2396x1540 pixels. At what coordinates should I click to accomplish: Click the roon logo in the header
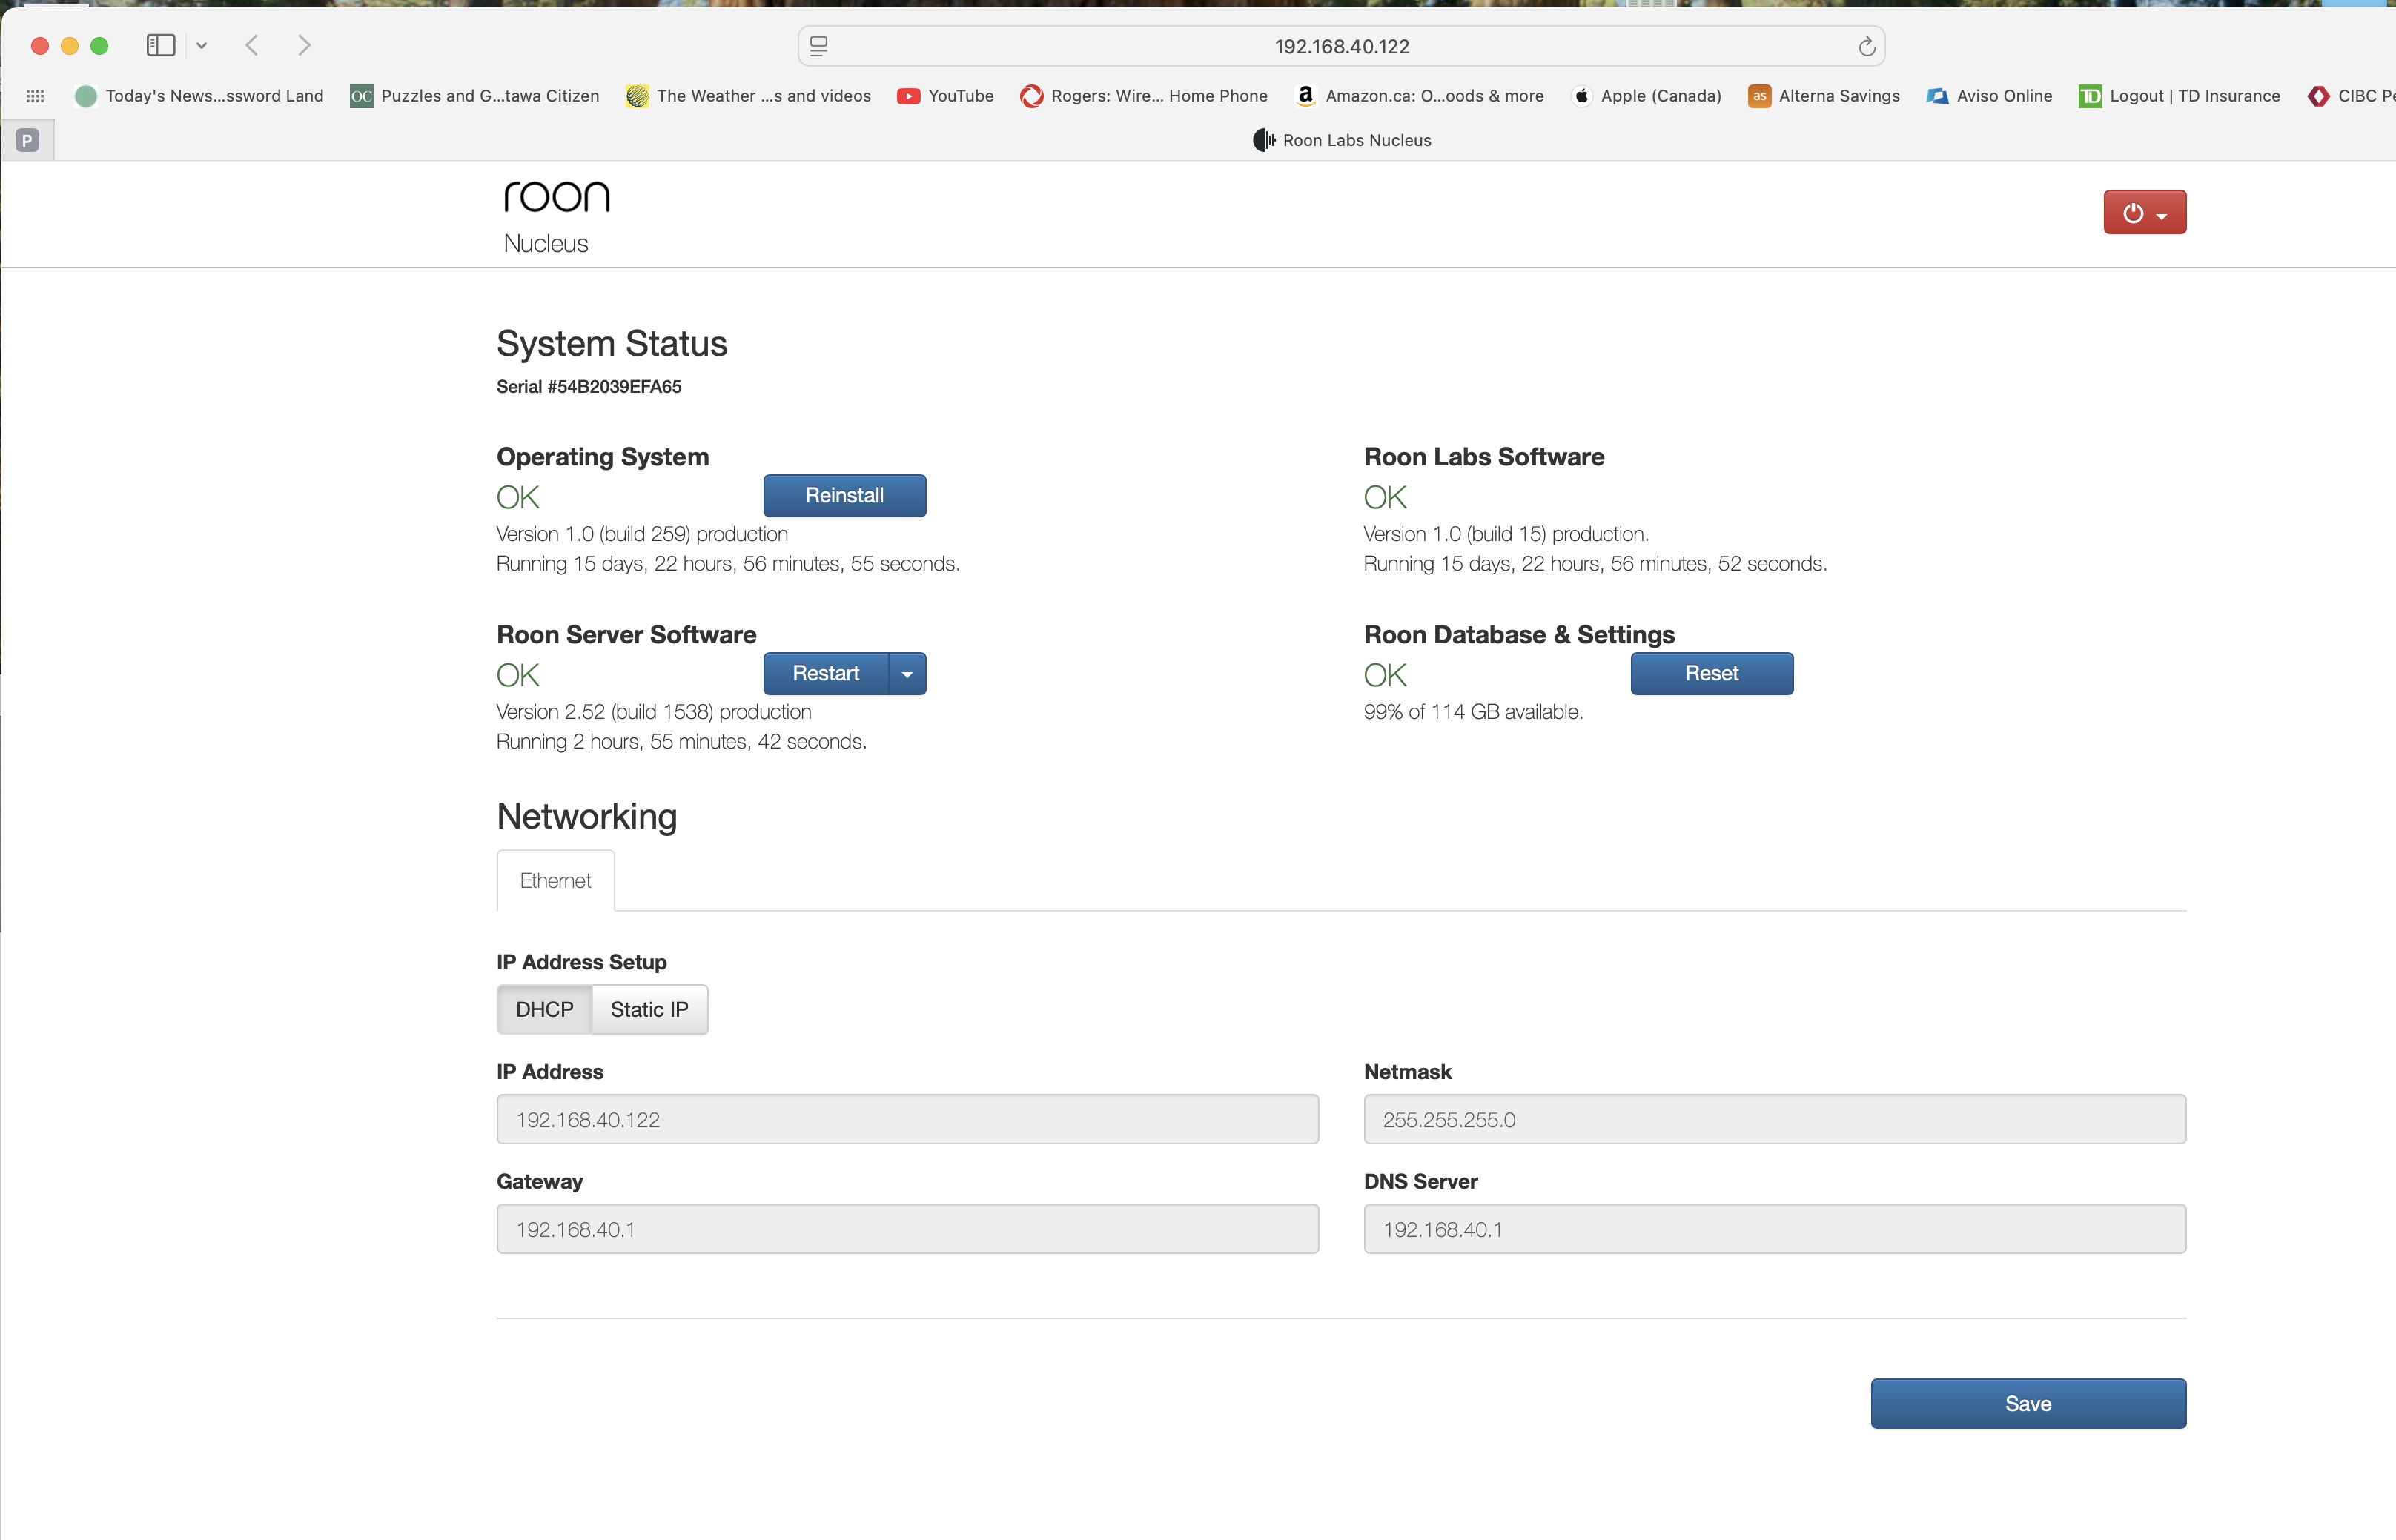click(x=556, y=196)
